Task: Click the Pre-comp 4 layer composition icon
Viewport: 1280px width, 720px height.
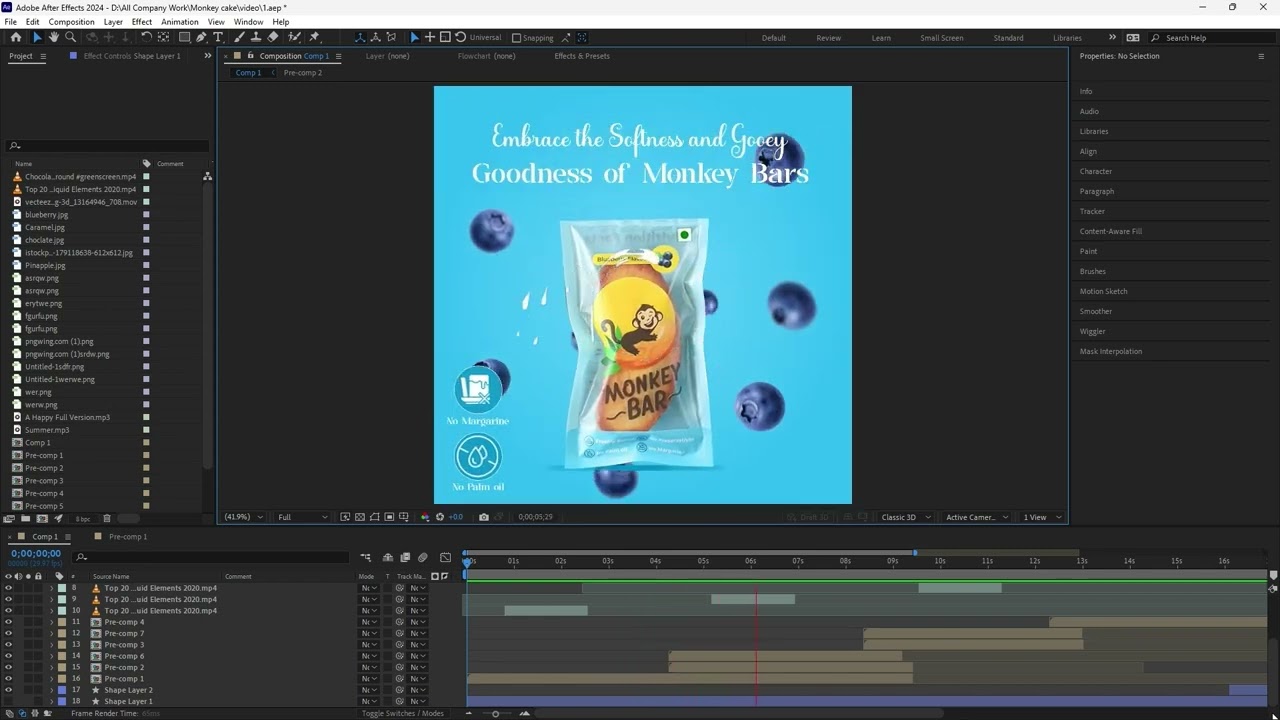Action: tap(96, 622)
